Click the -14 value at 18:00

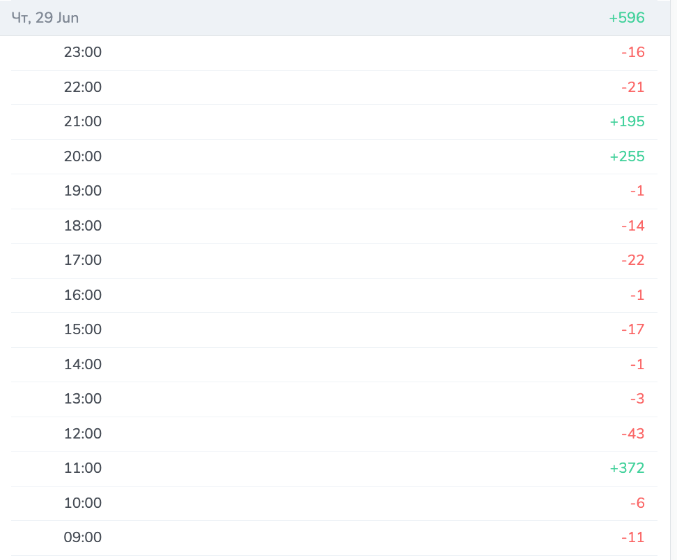point(633,226)
